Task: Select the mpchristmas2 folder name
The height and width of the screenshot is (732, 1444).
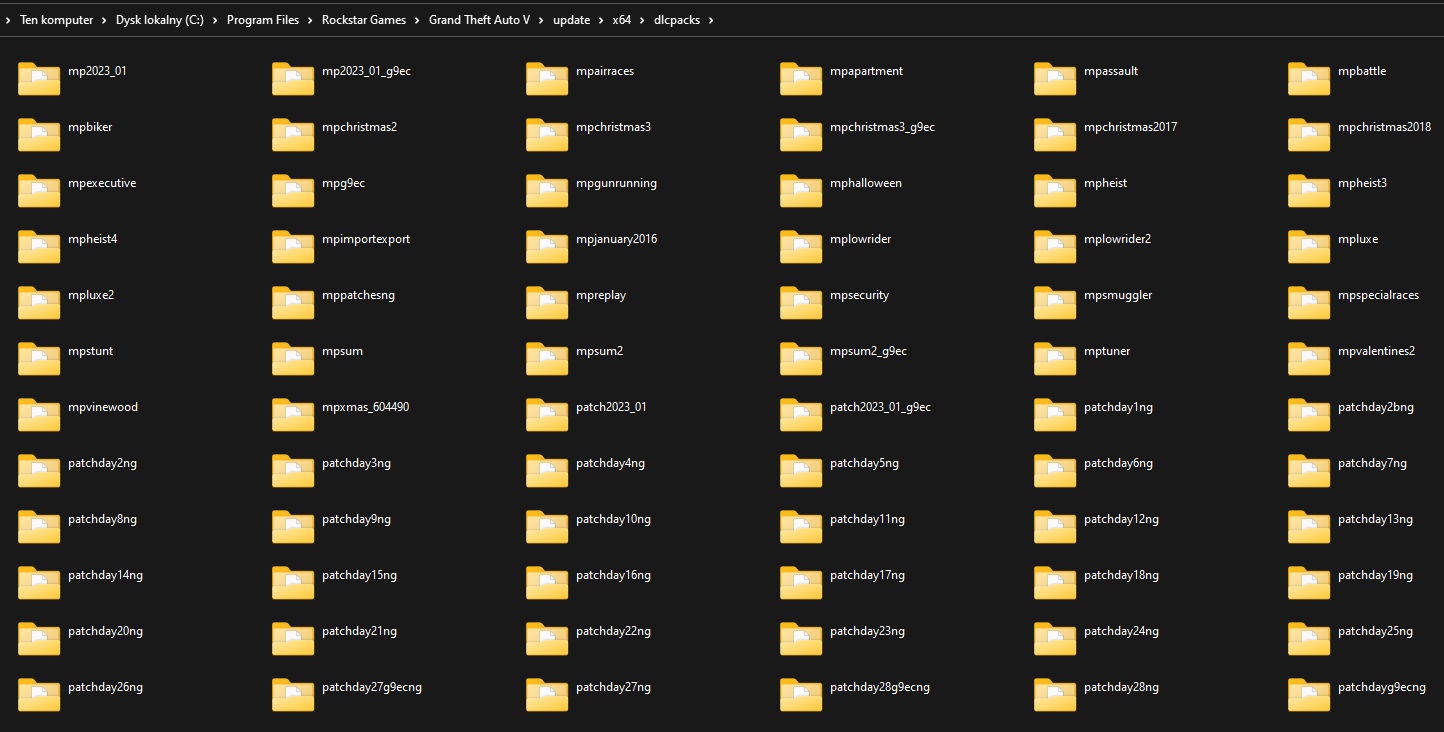Action: 359,127
